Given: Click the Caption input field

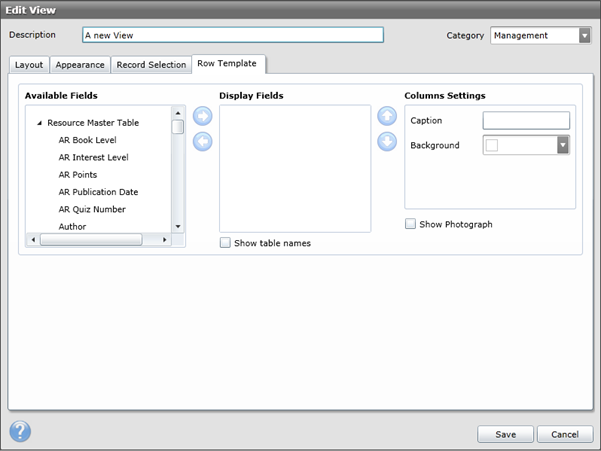Looking at the screenshot, I should point(526,121).
